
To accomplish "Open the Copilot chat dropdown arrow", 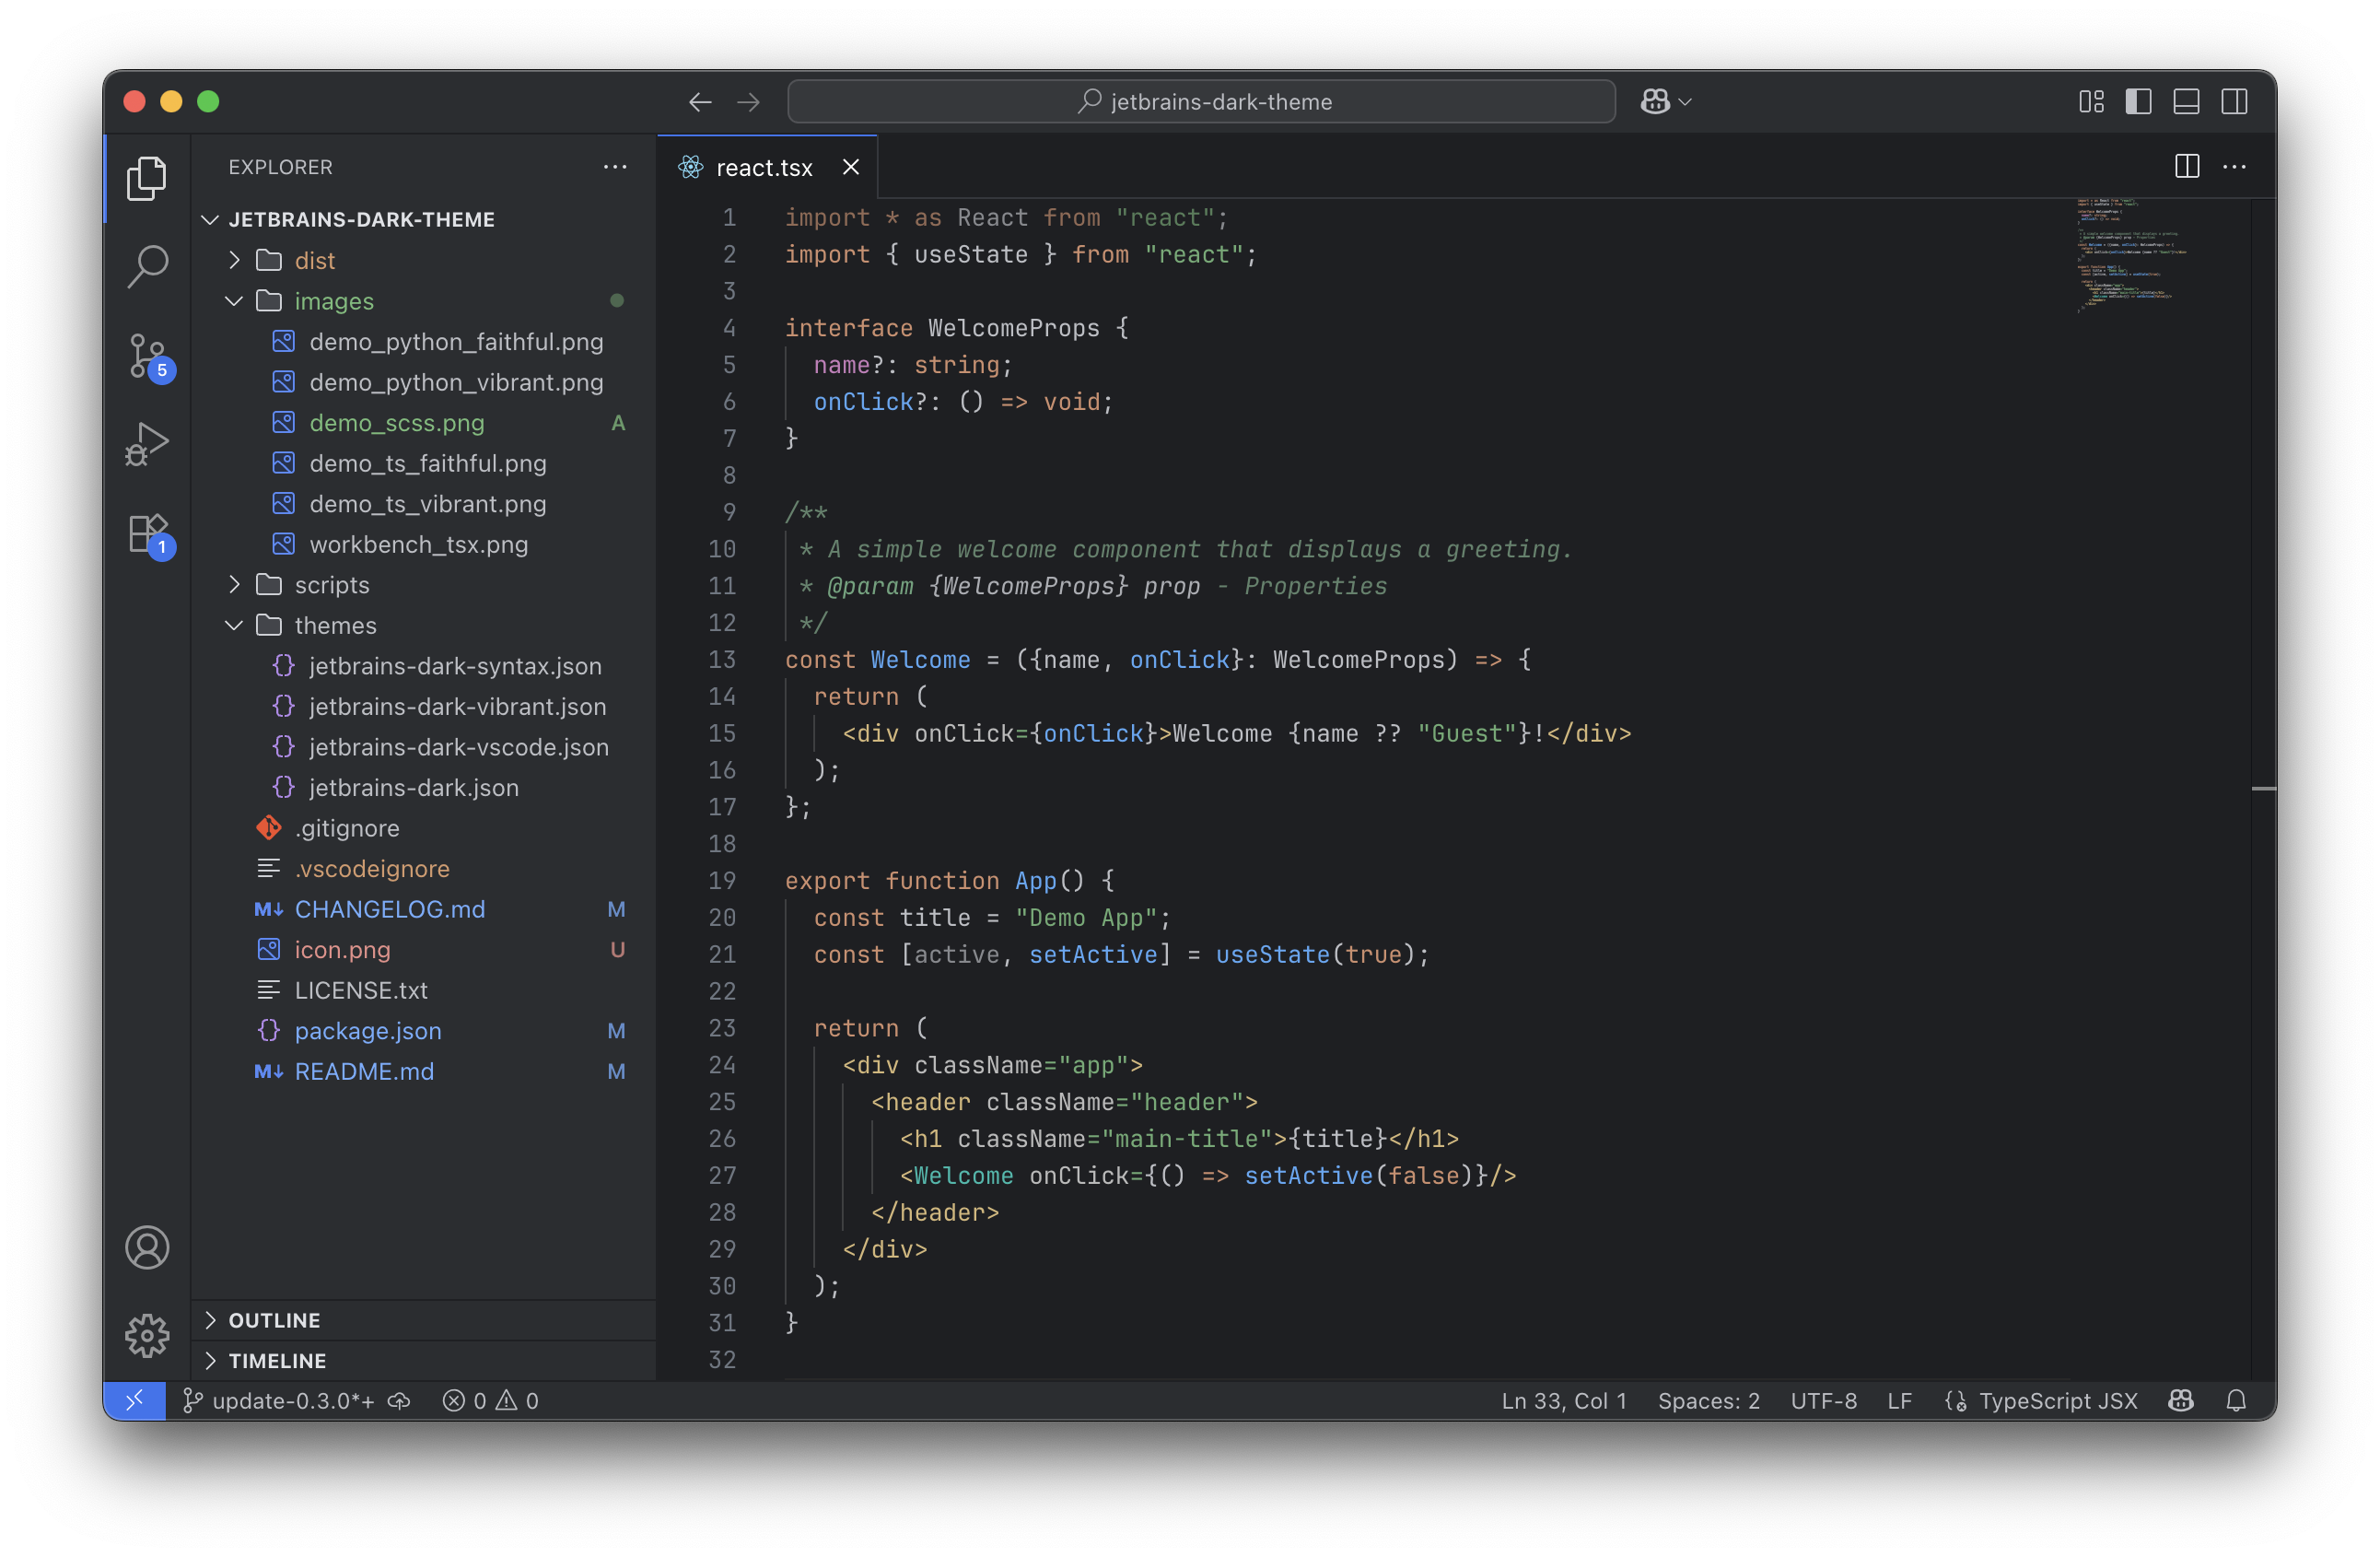I will pyautogui.click(x=1686, y=102).
